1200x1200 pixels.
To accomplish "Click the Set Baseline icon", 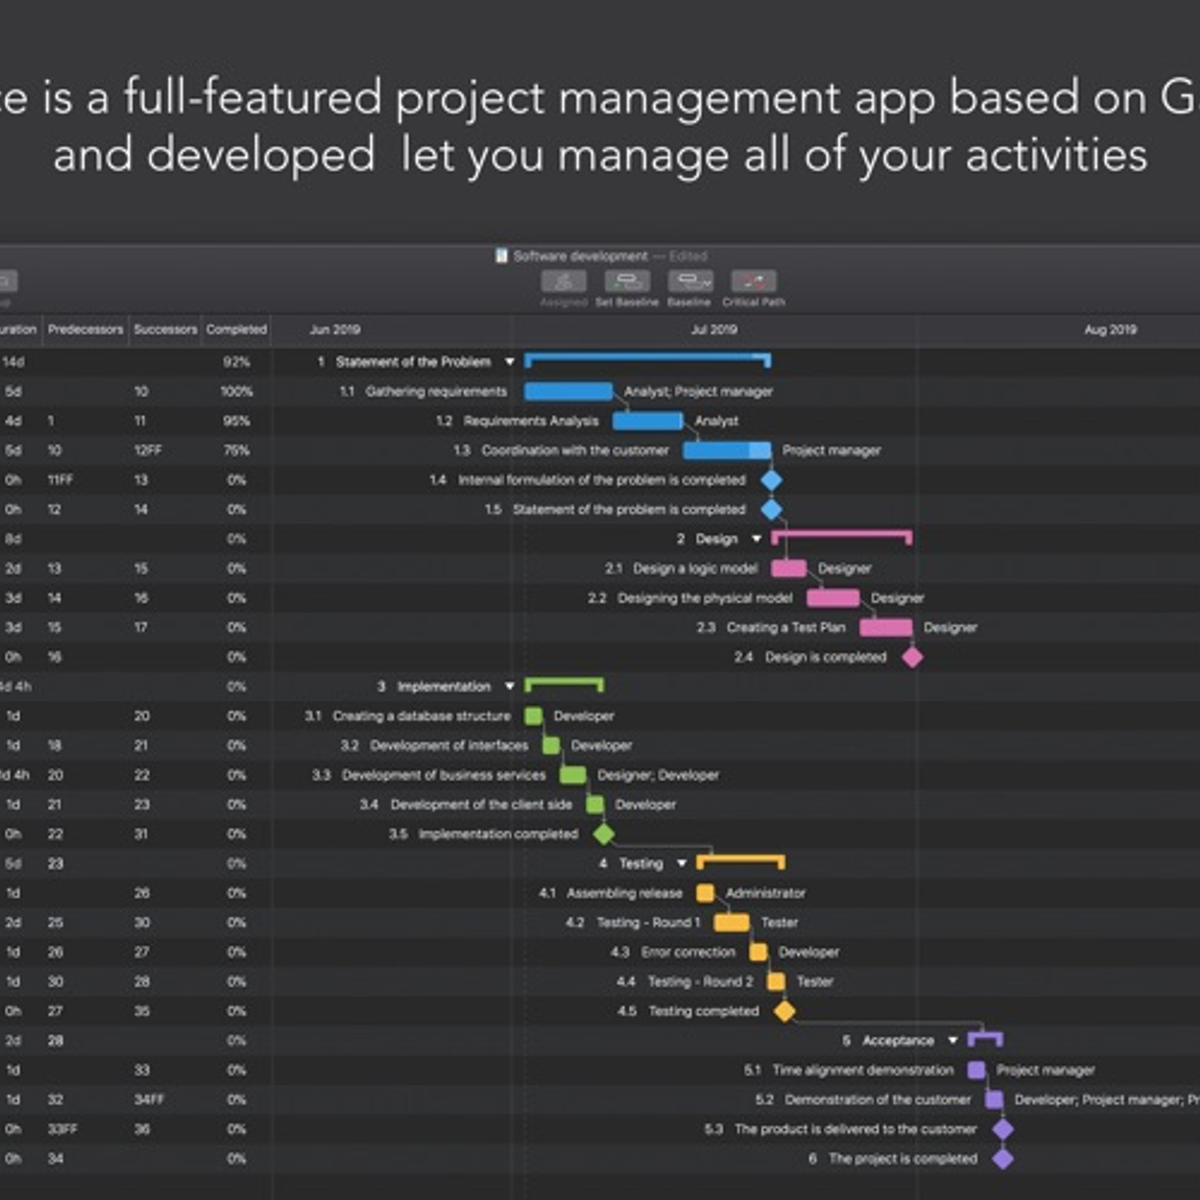I will pyautogui.click(x=628, y=281).
